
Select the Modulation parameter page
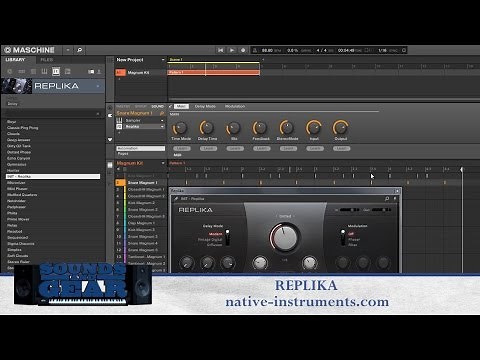[235, 106]
